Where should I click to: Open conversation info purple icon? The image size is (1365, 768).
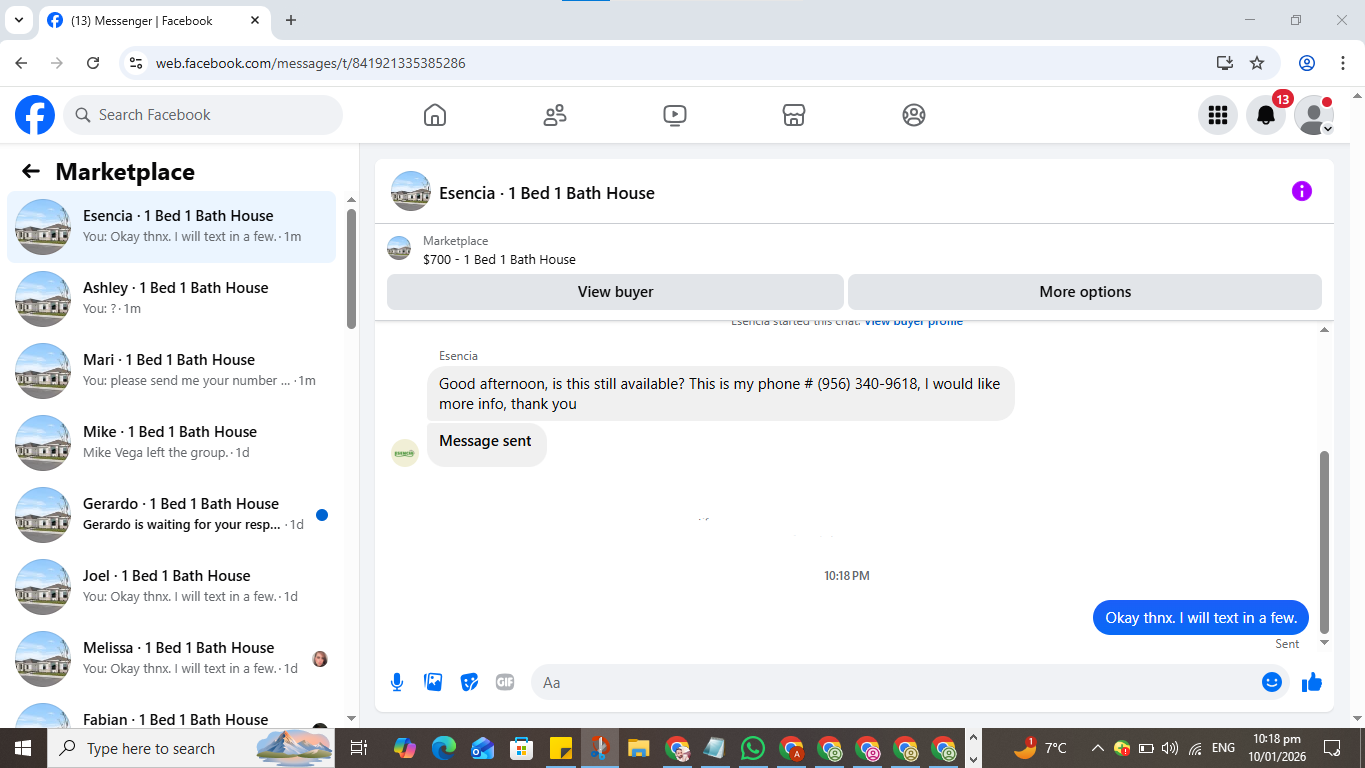click(x=1301, y=191)
